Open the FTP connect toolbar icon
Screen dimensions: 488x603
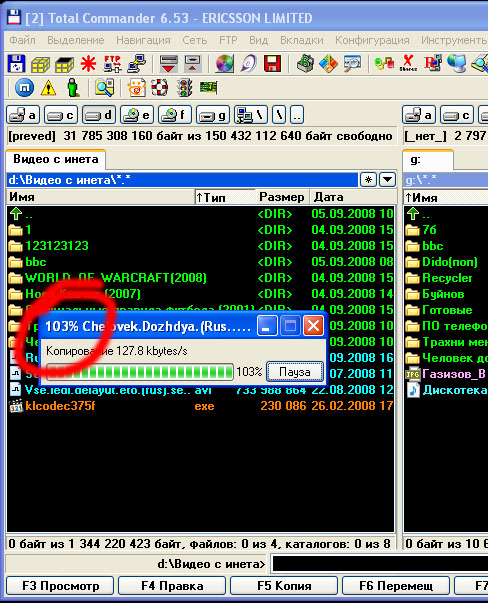(x=112, y=63)
